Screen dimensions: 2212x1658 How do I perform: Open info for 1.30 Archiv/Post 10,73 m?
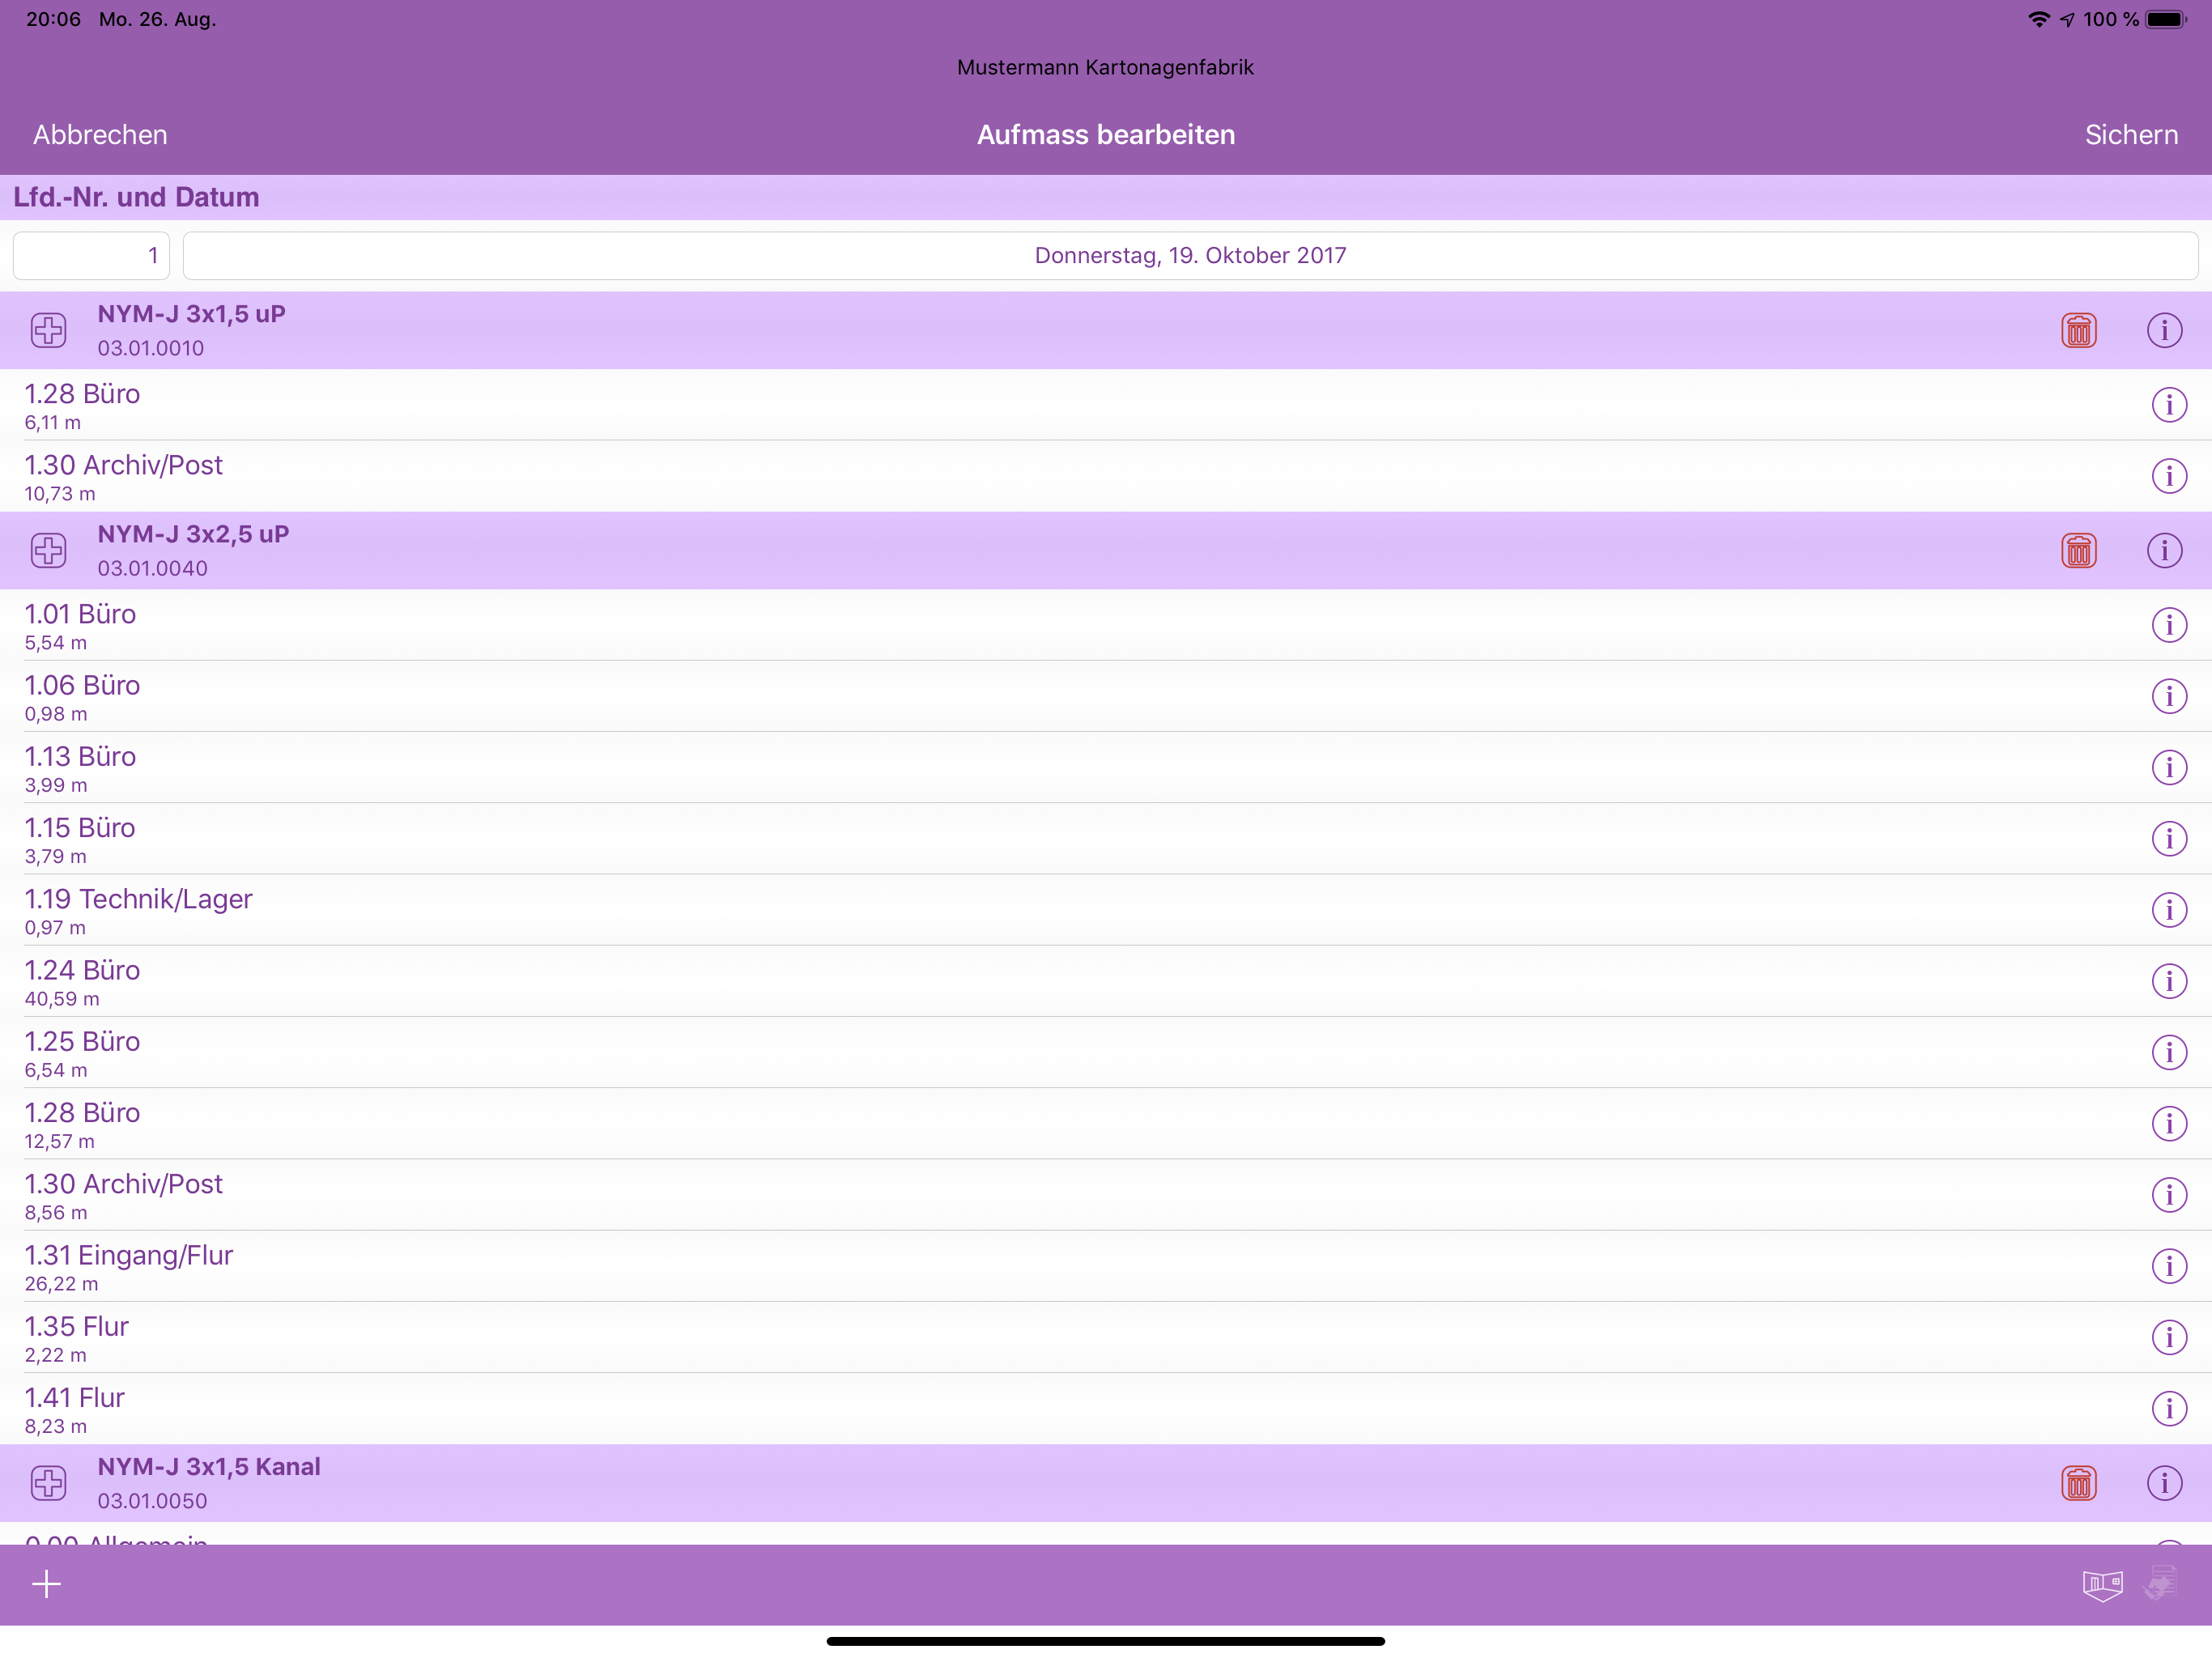[2168, 476]
